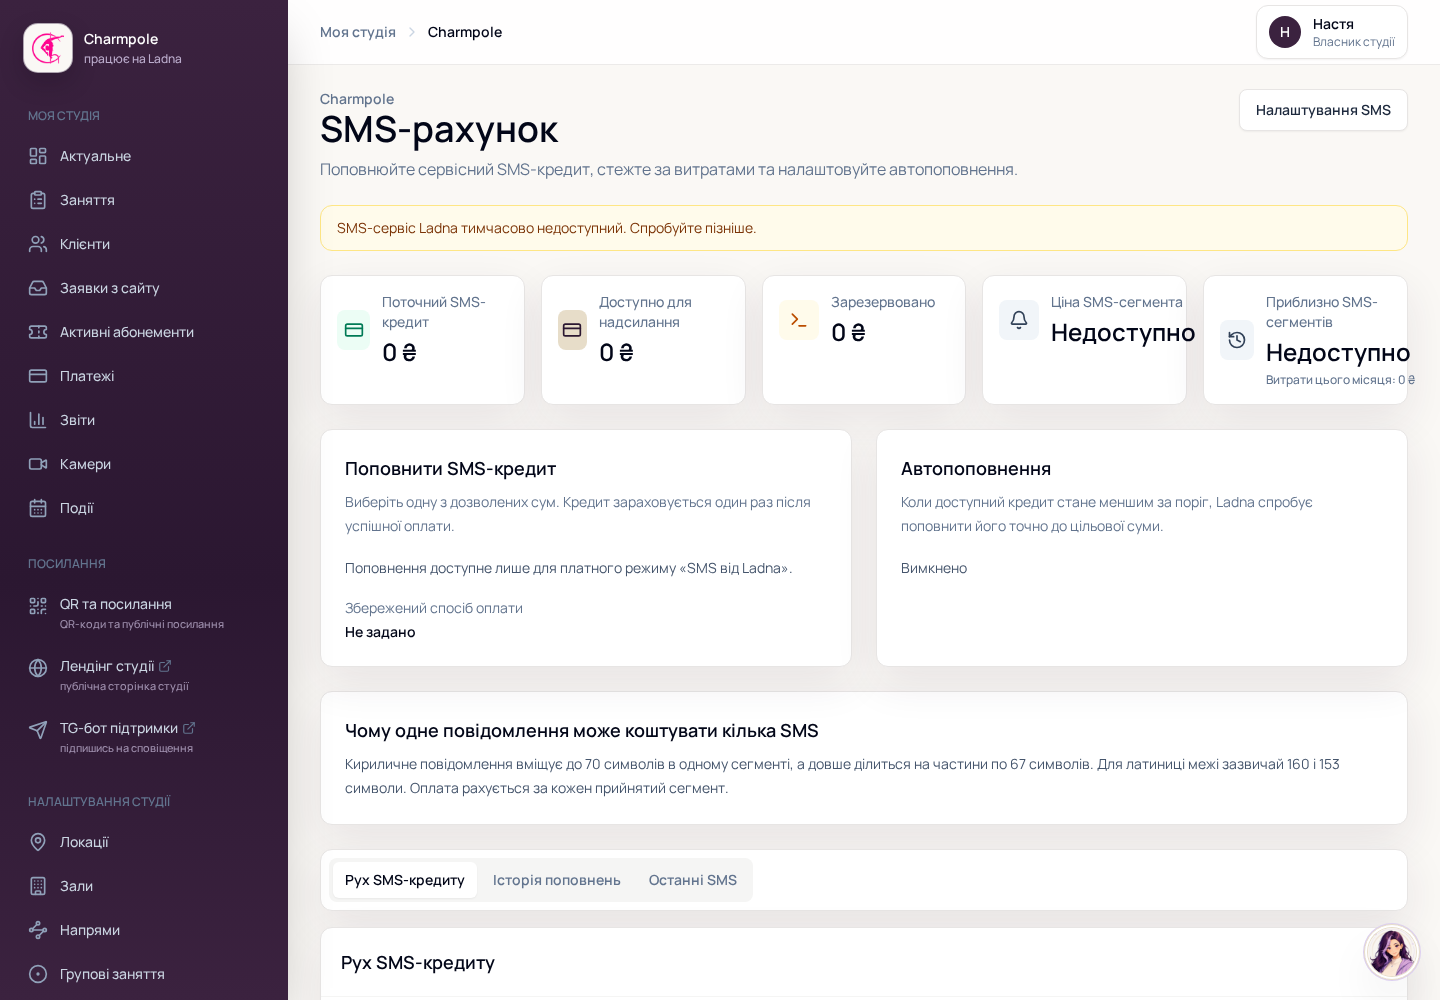This screenshot has height=1000, width=1440.
Task: Open Групові заняття settings
Action: pyautogui.click(x=144, y=974)
